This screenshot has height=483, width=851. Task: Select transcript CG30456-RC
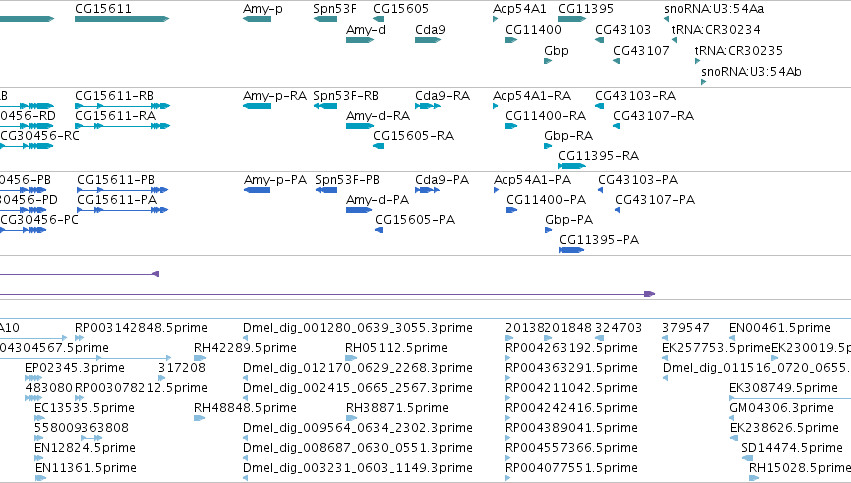[26, 146]
